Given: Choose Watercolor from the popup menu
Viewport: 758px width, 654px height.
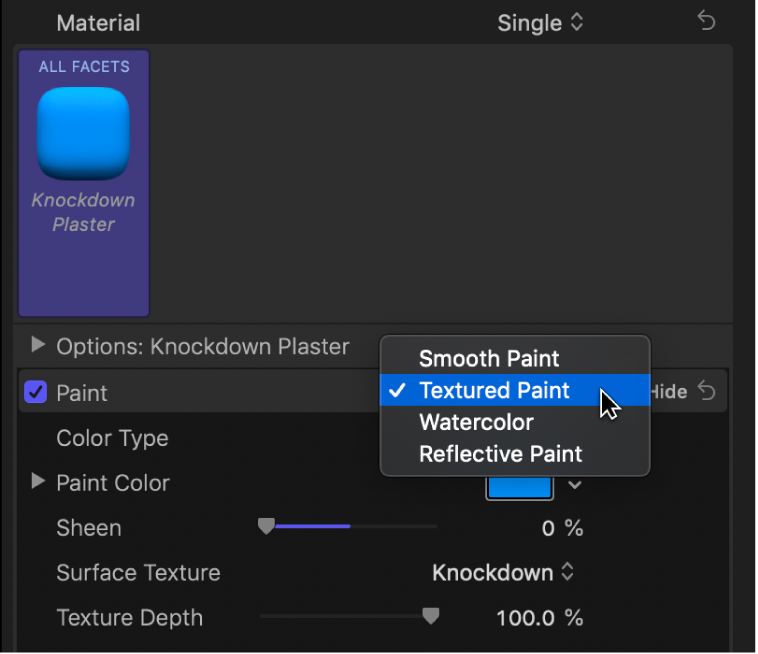Looking at the screenshot, I should (476, 422).
